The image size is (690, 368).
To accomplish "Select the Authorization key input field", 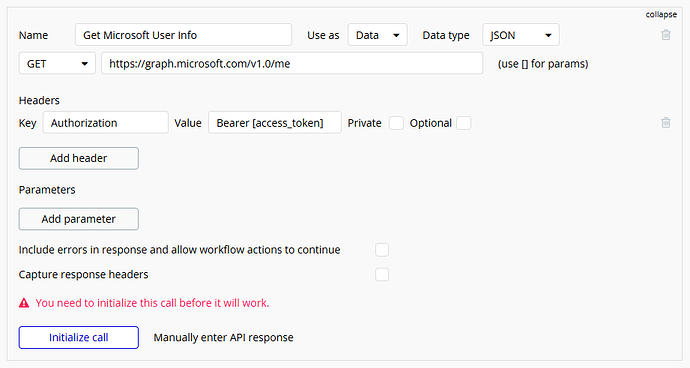I will click(106, 123).
